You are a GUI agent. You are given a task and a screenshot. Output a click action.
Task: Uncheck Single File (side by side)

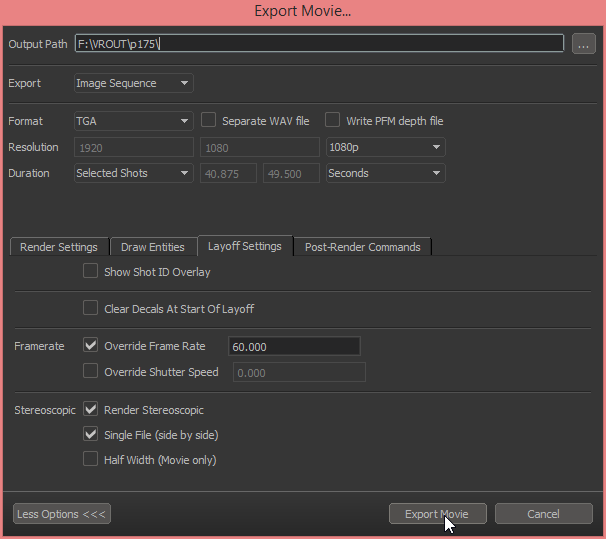[91, 435]
